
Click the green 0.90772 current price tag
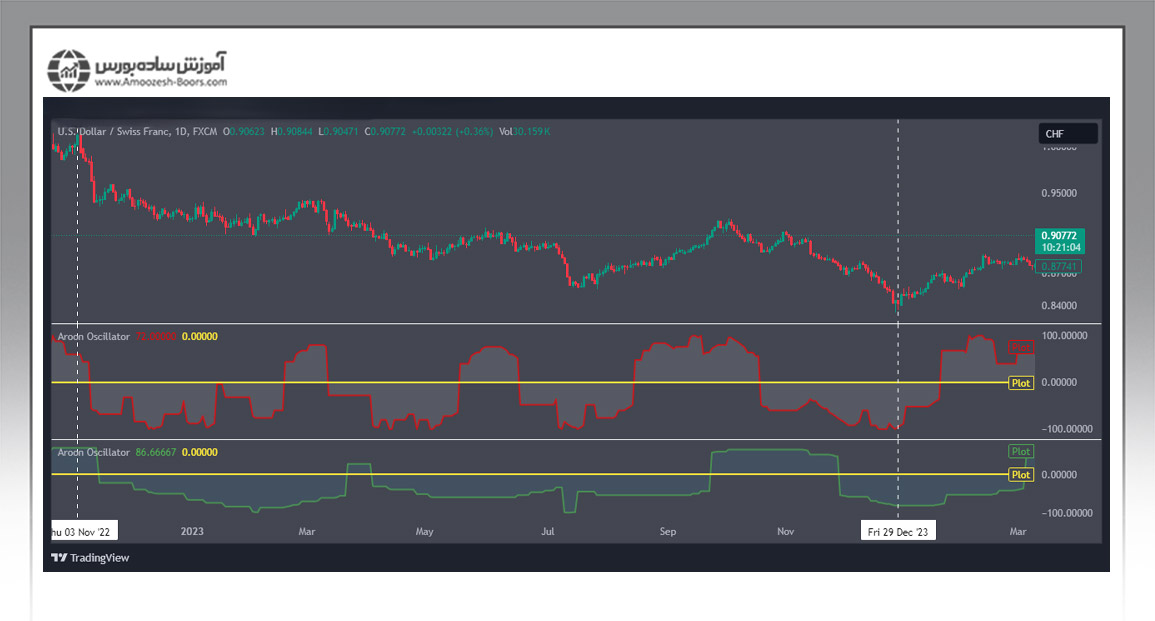coord(1061,240)
